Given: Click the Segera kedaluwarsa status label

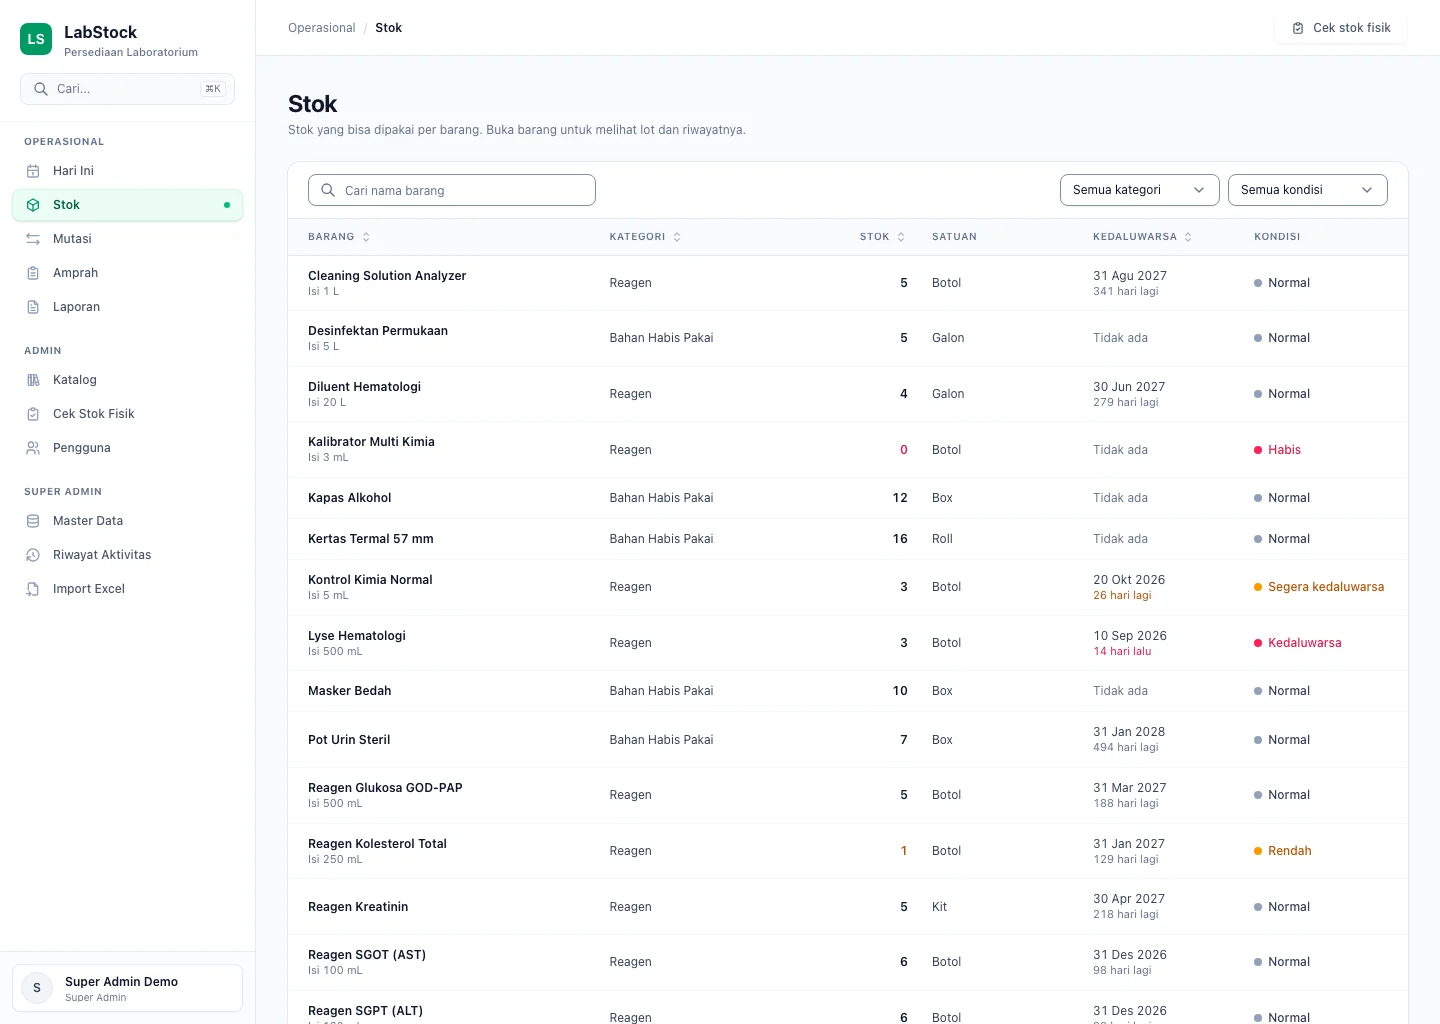Looking at the screenshot, I should point(1326,587).
